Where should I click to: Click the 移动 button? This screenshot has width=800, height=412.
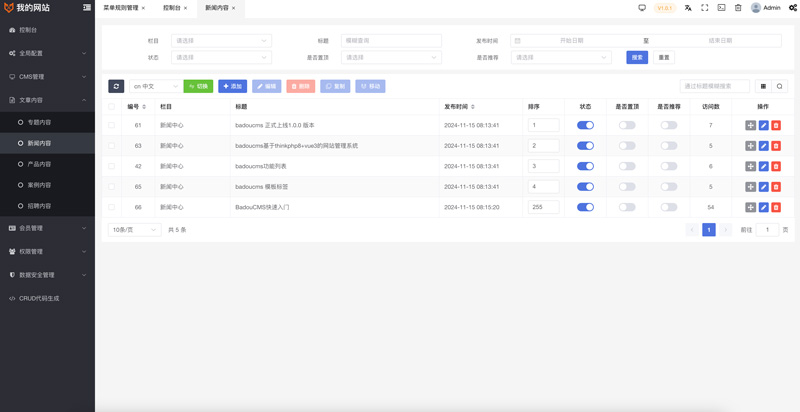(x=370, y=86)
